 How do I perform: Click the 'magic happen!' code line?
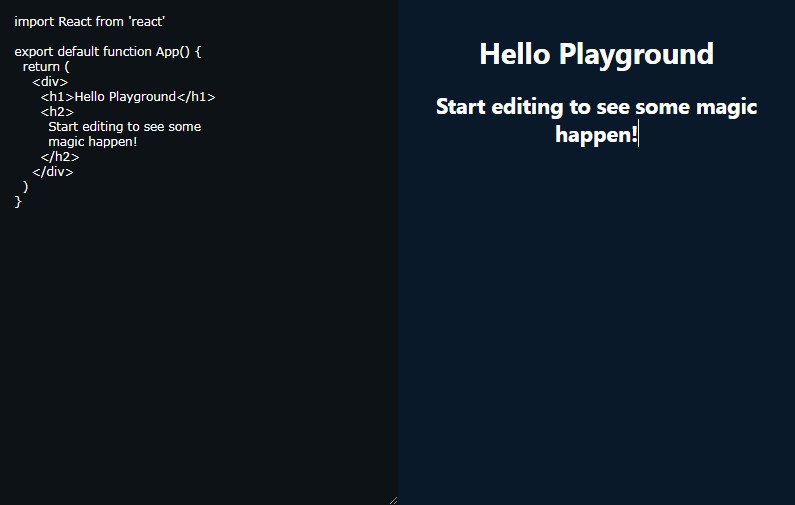pyautogui.click(x=93, y=142)
